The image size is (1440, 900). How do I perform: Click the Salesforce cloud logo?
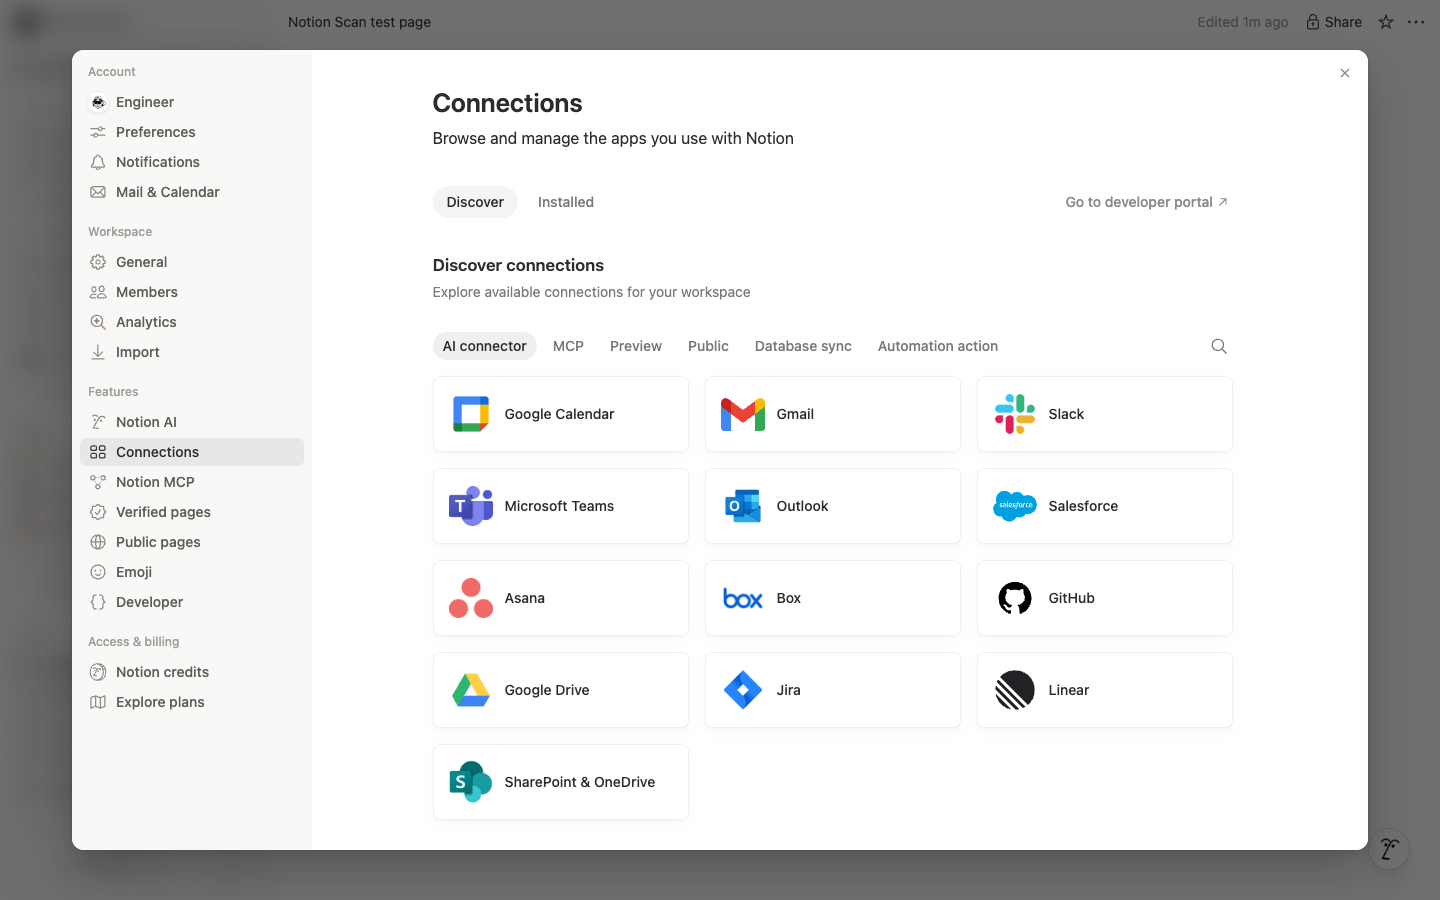1015,506
